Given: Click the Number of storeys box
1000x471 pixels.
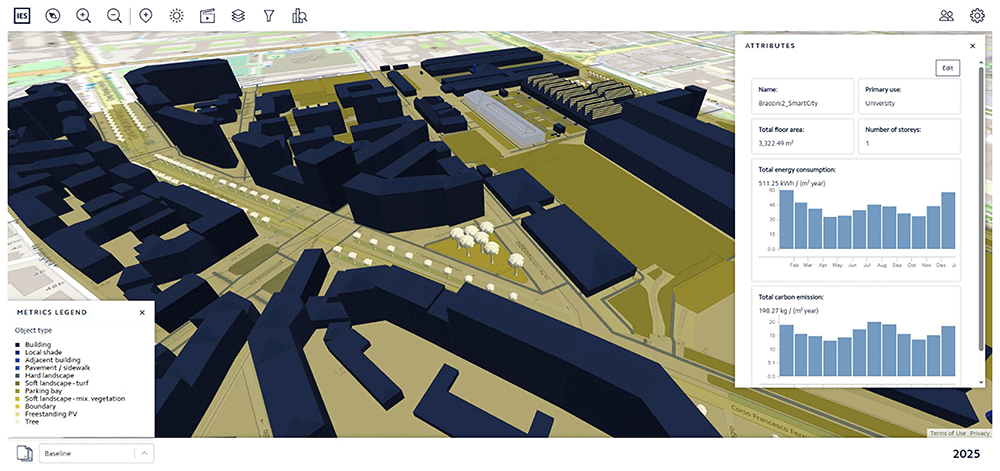Looking at the screenshot, I should 909,136.
